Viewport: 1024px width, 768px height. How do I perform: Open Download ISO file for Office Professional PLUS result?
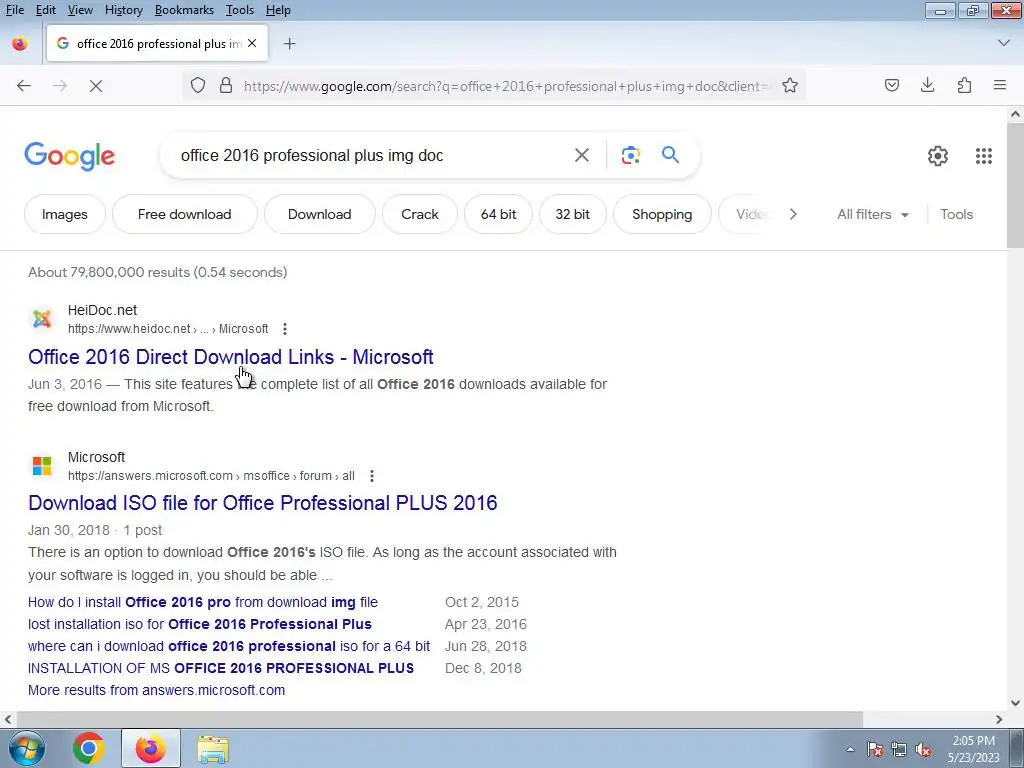pyautogui.click(x=263, y=503)
